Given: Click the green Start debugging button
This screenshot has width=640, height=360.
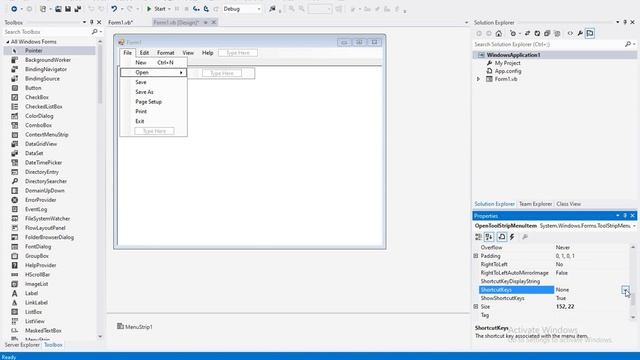Looking at the screenshot, I should point(156,9).
